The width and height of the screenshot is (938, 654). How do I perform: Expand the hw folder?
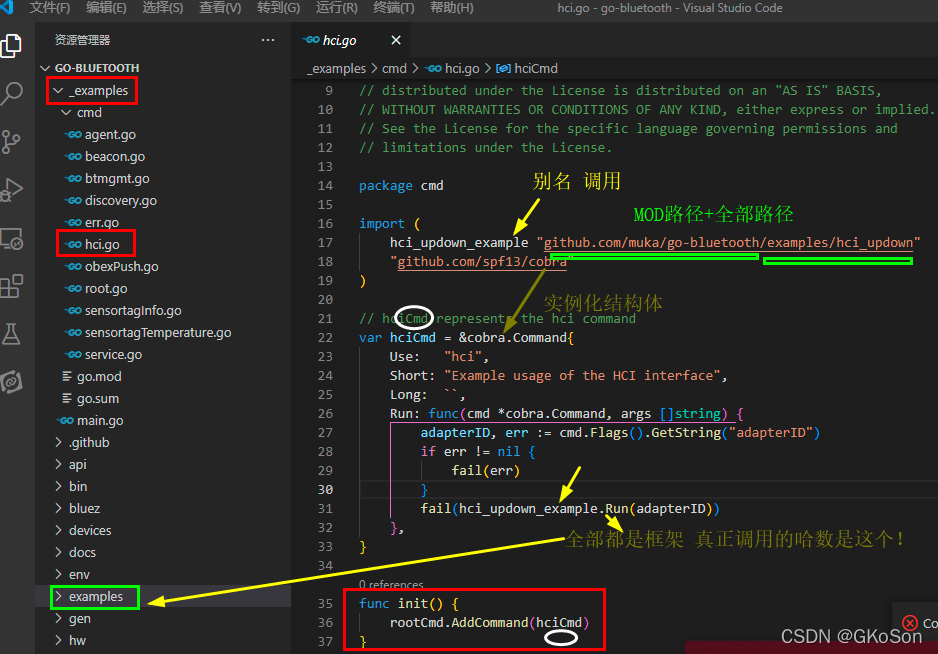click(x=59, y=640)
